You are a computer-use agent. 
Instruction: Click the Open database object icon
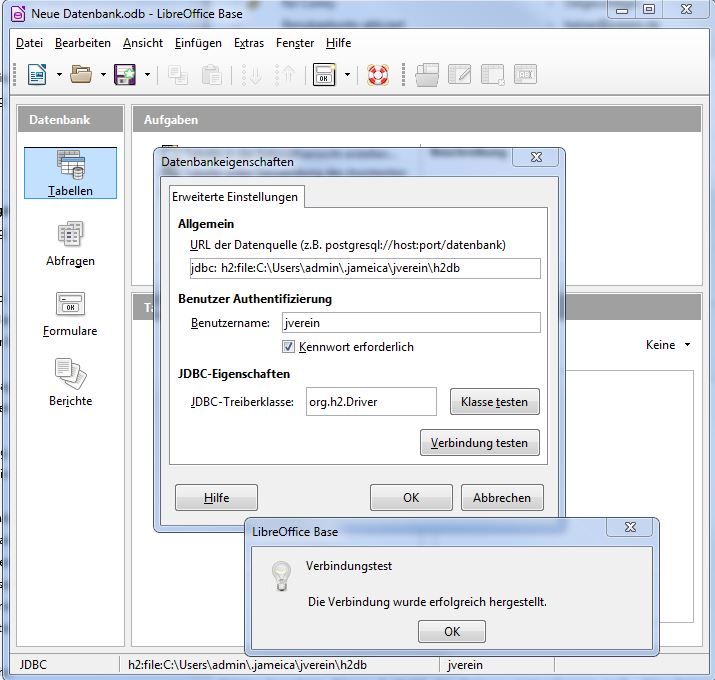pos(427,75)
